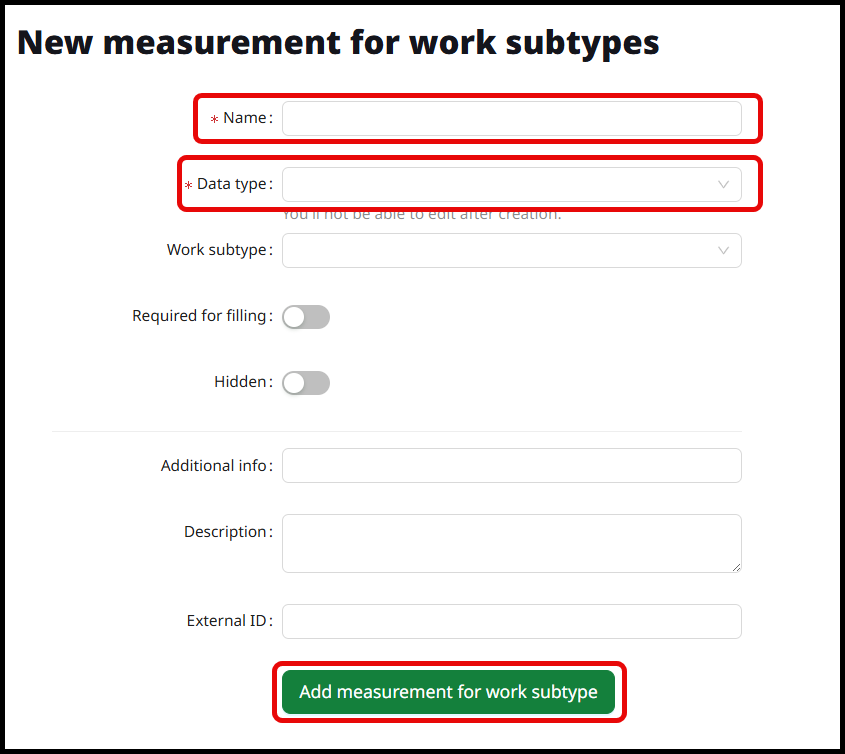
Task: Click inside the Description text area
Action: 511,543
